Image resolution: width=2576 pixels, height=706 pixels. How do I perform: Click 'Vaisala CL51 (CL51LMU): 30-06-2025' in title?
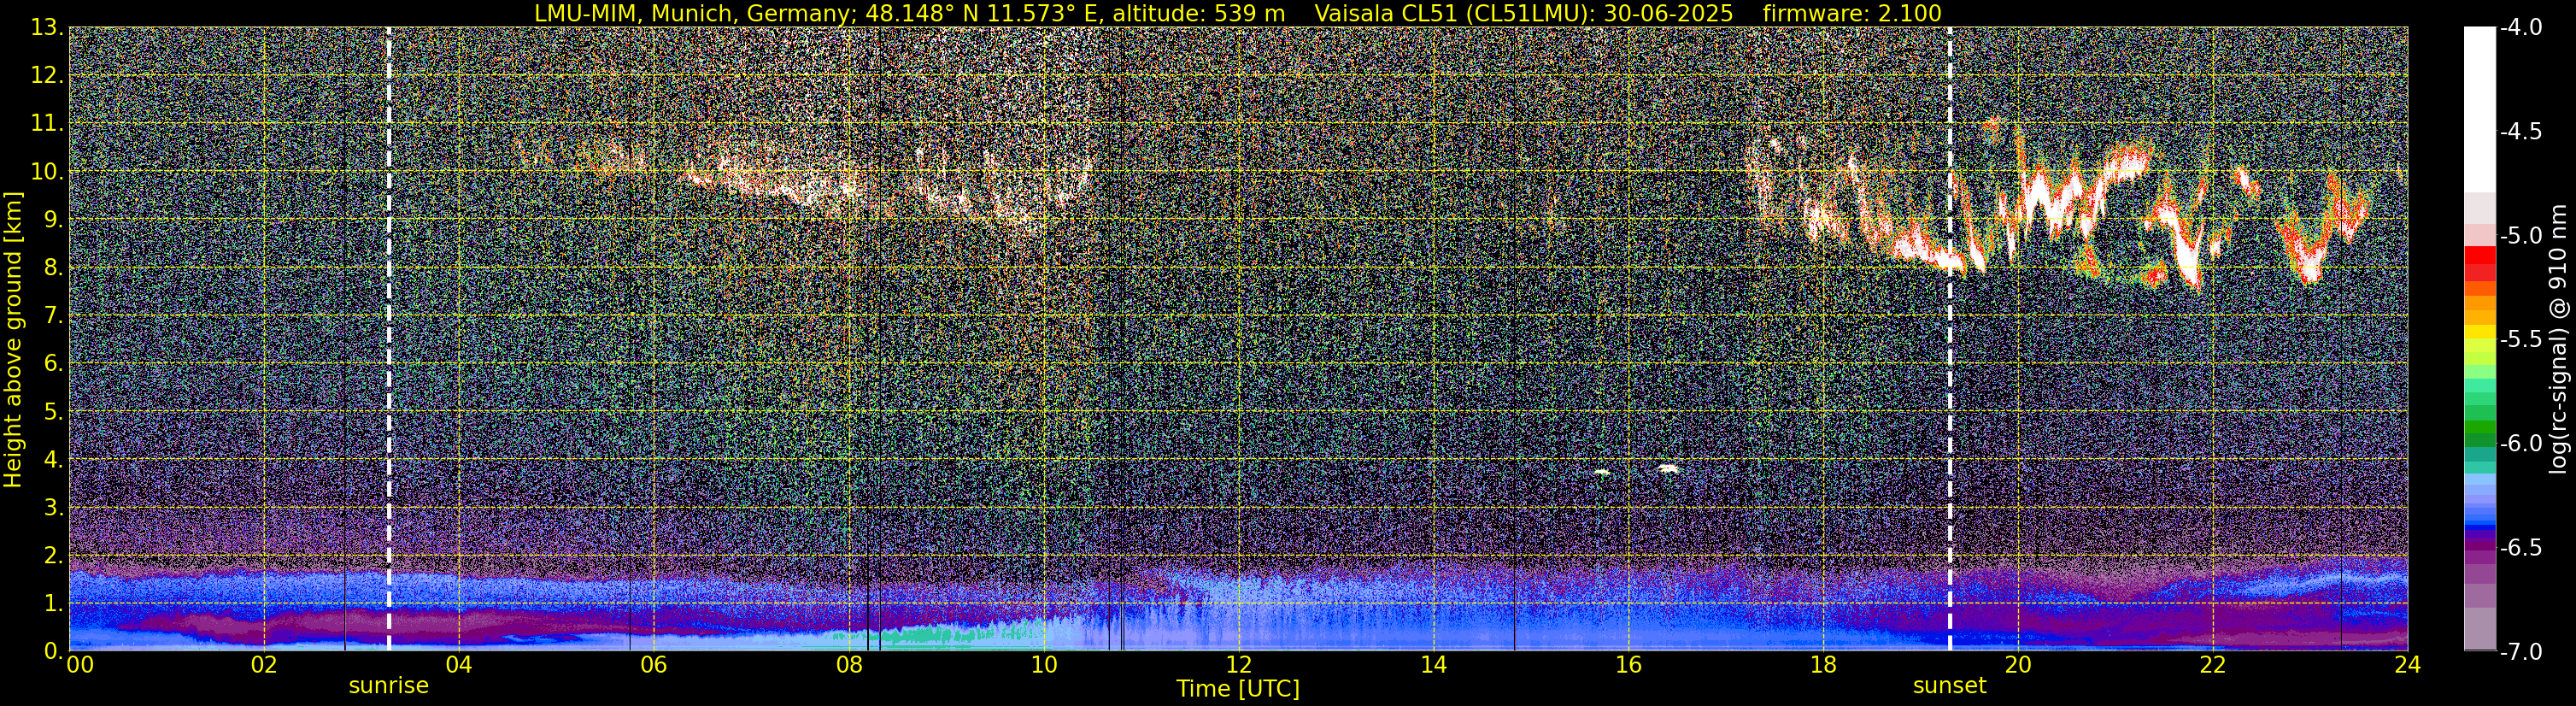[1523, 13]
